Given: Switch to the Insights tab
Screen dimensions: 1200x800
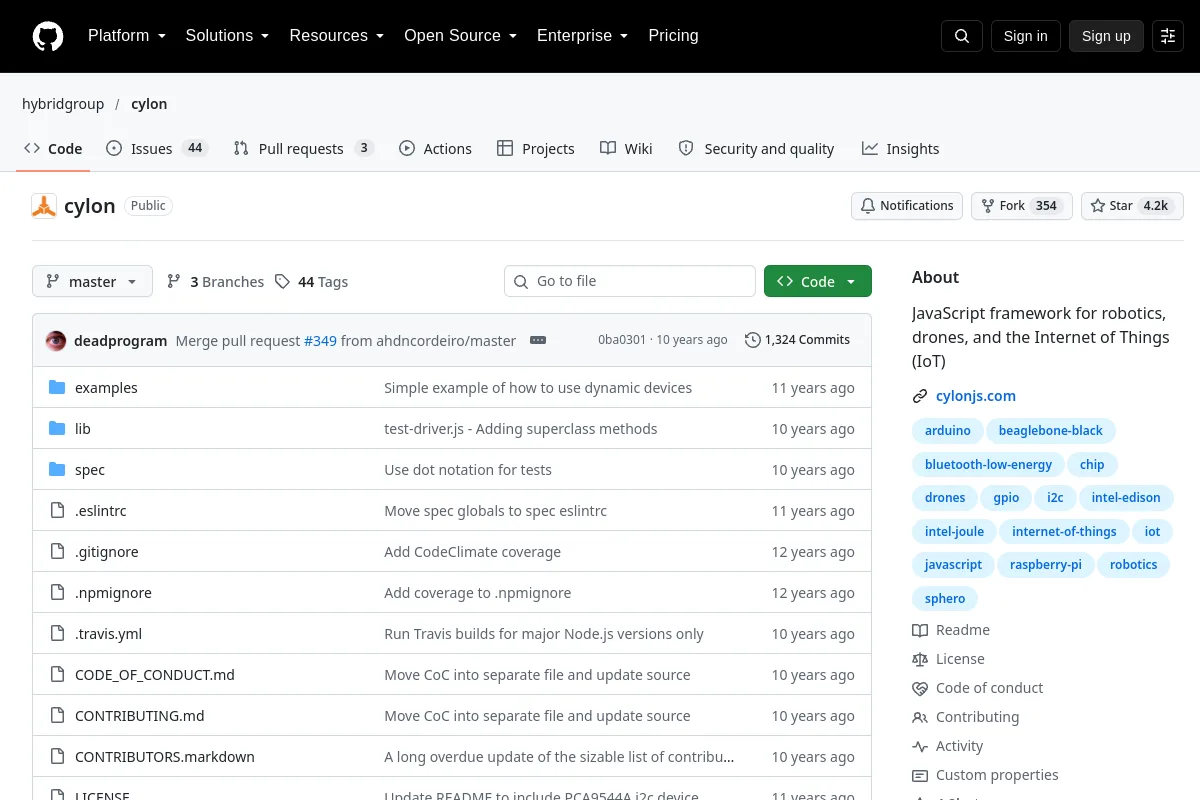Looking at the screenshot, I should (x=900, y=148).
